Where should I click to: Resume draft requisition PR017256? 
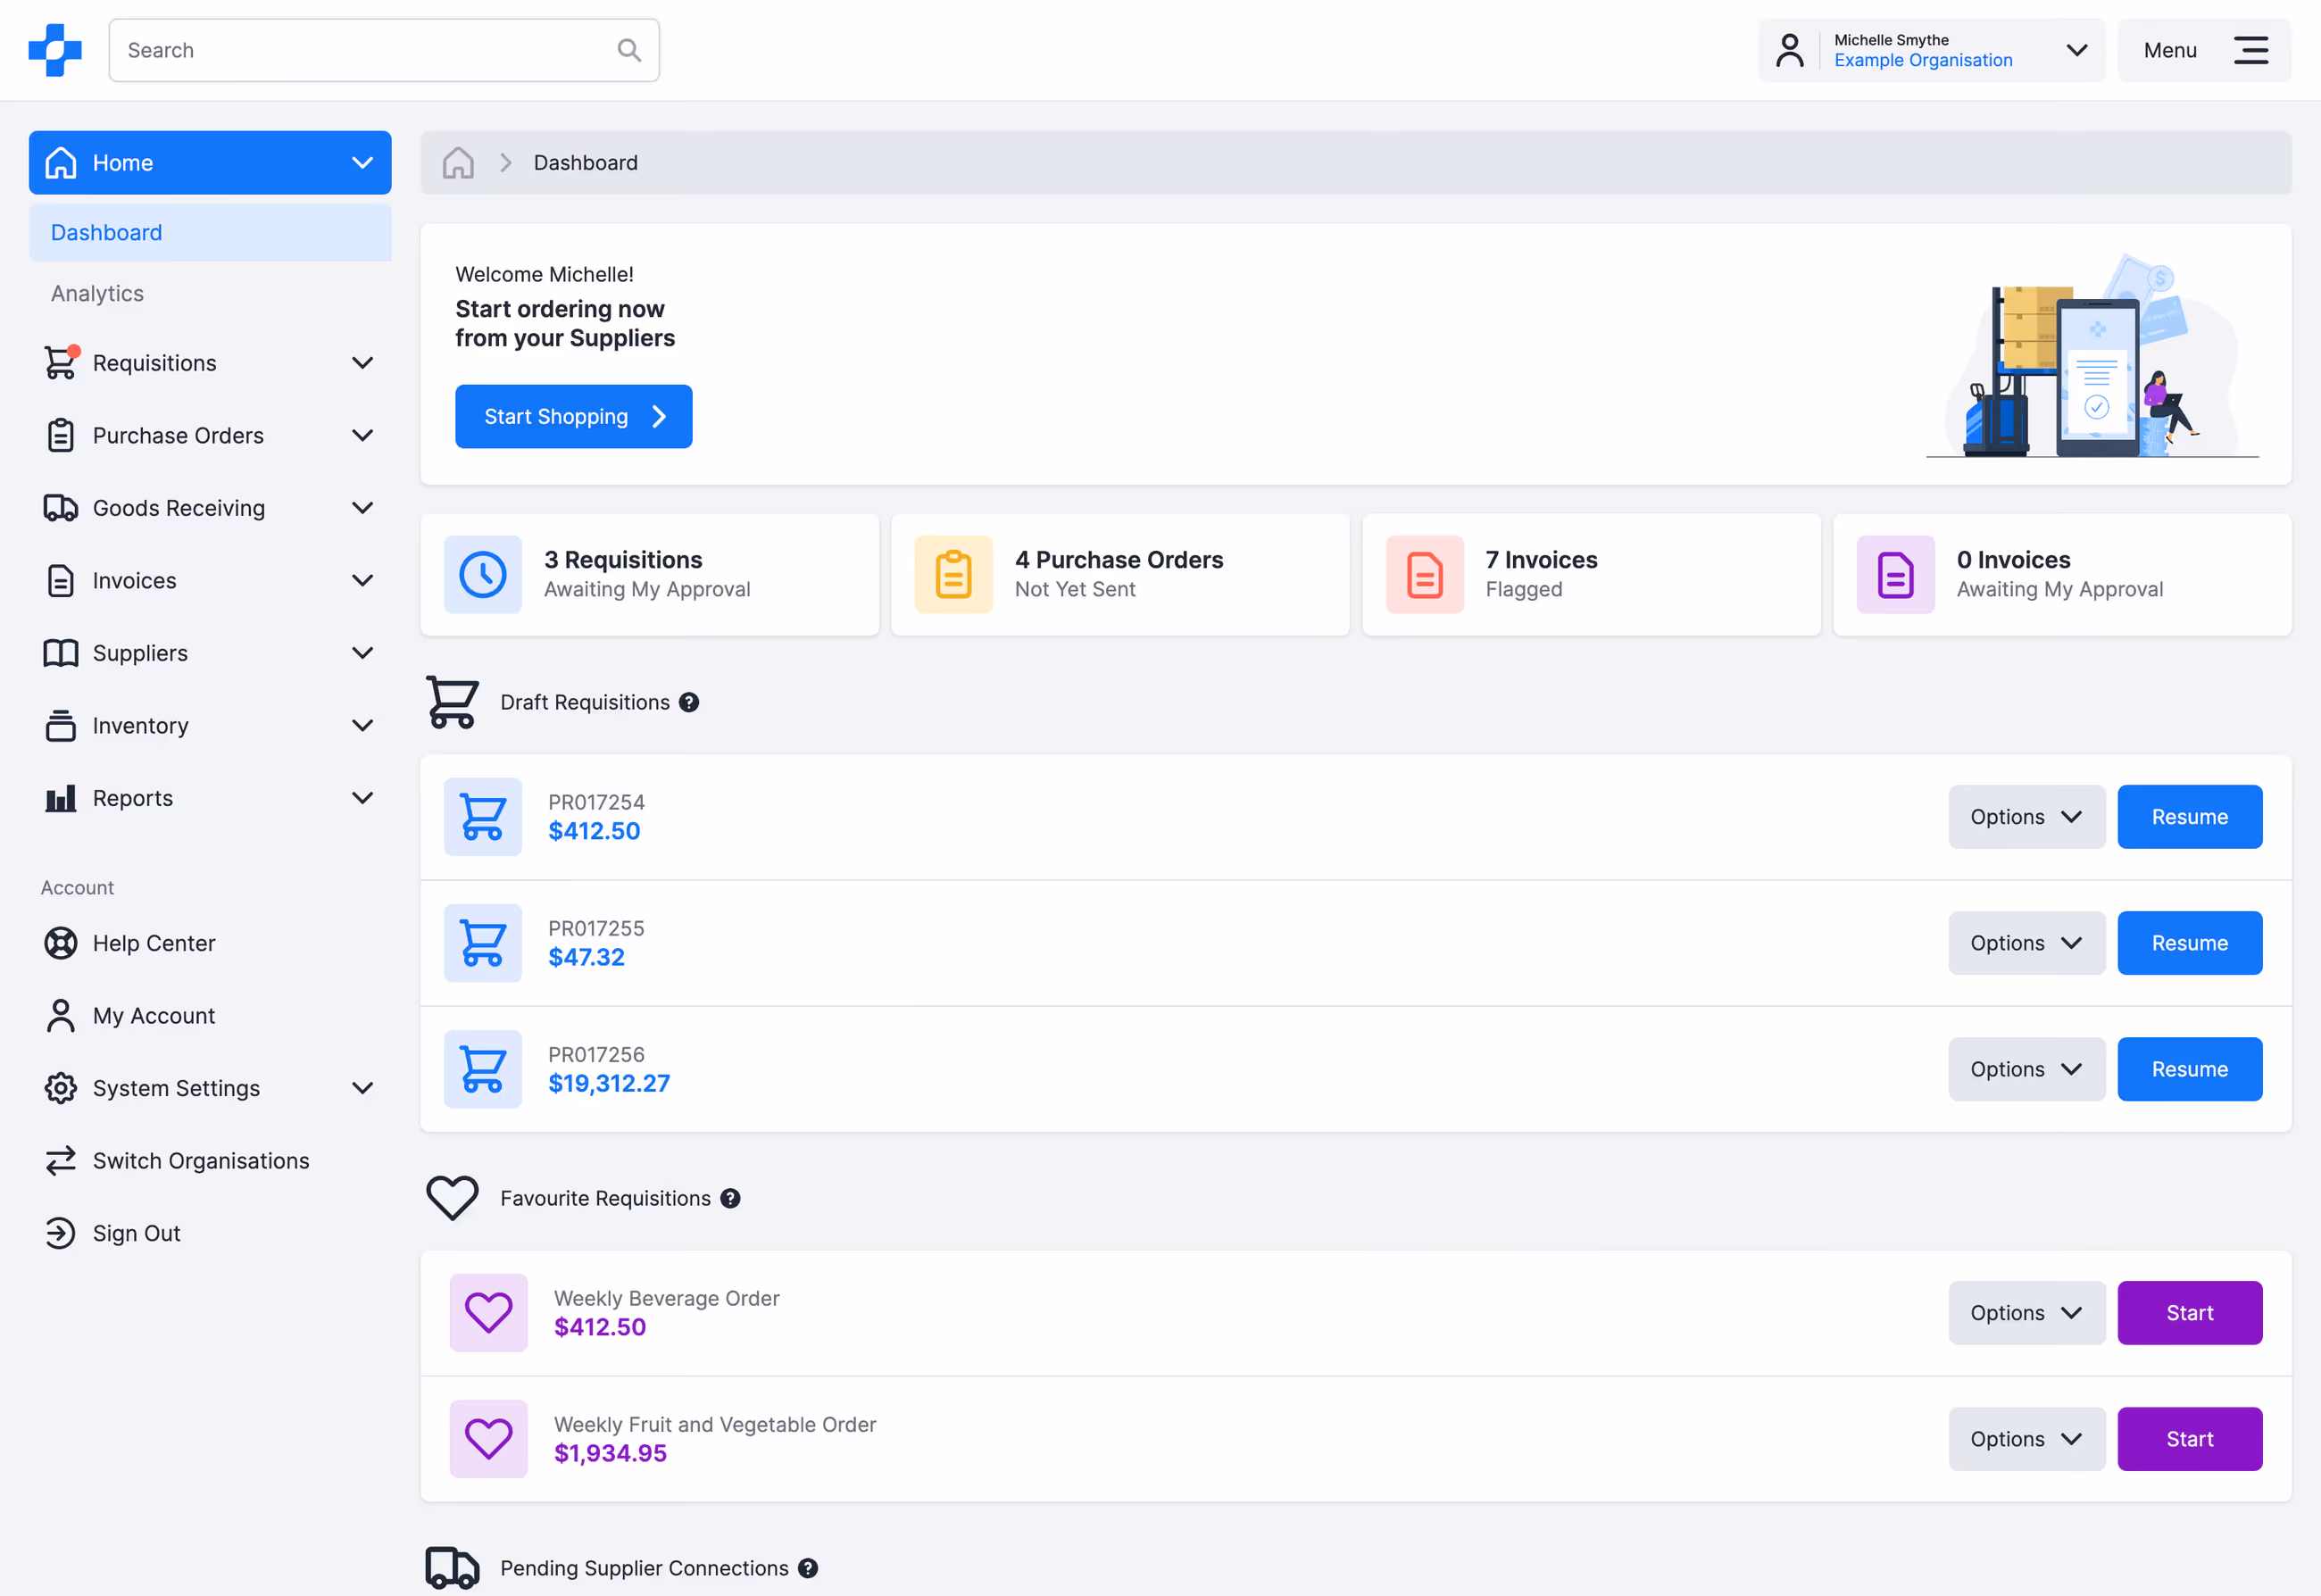(2189, 1069)
